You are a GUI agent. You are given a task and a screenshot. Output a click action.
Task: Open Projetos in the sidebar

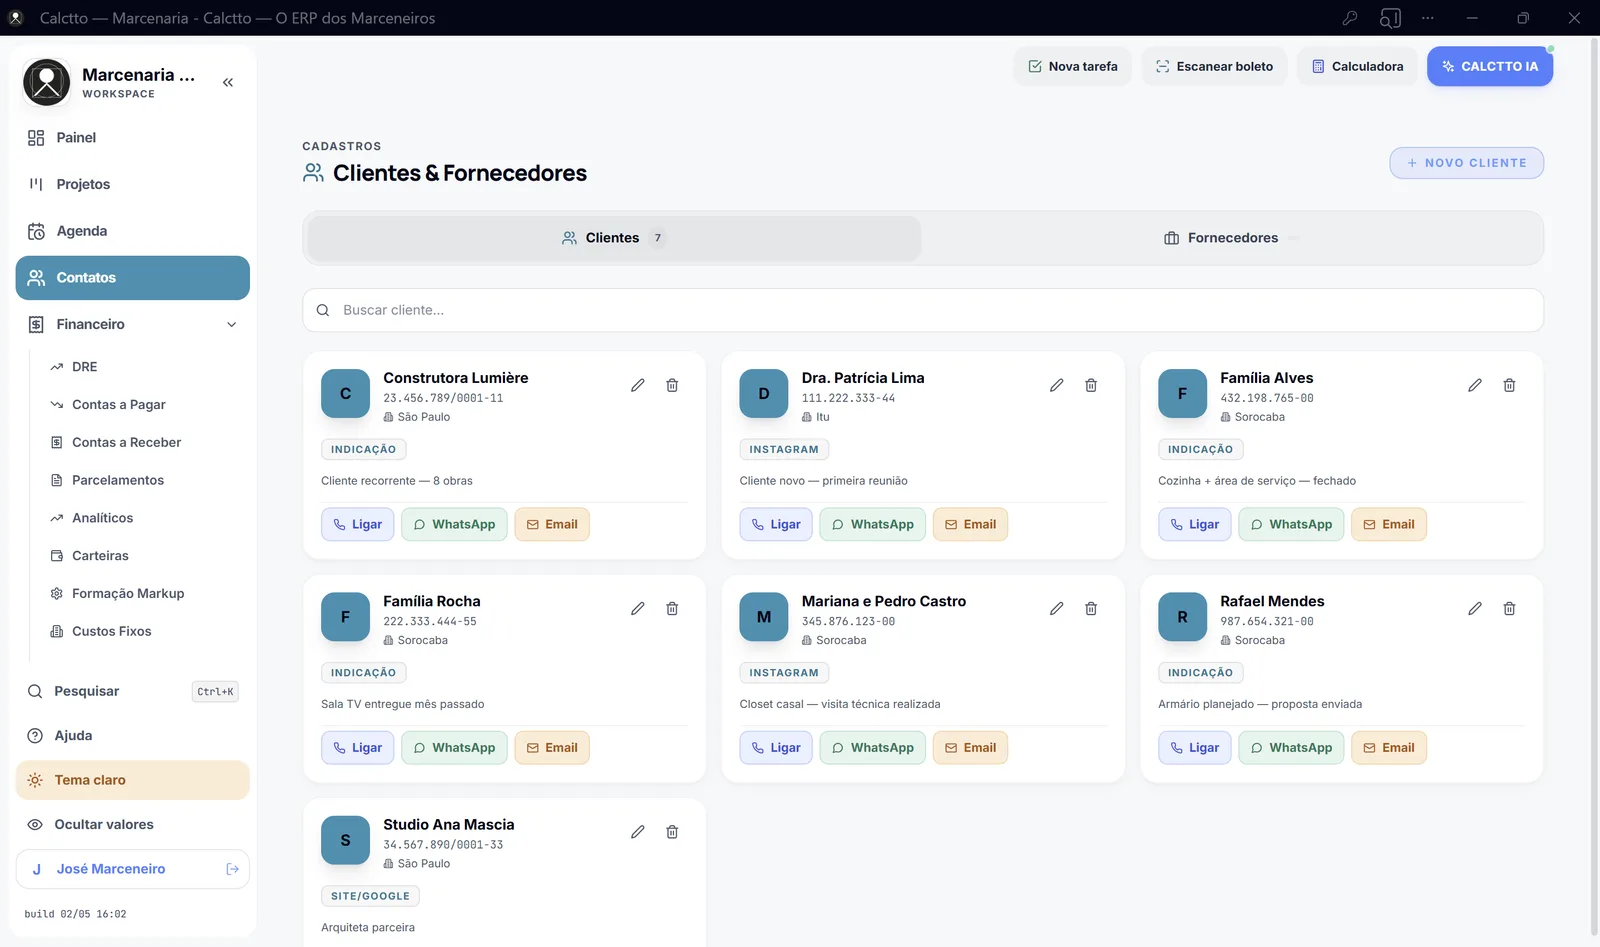(133, 184)
